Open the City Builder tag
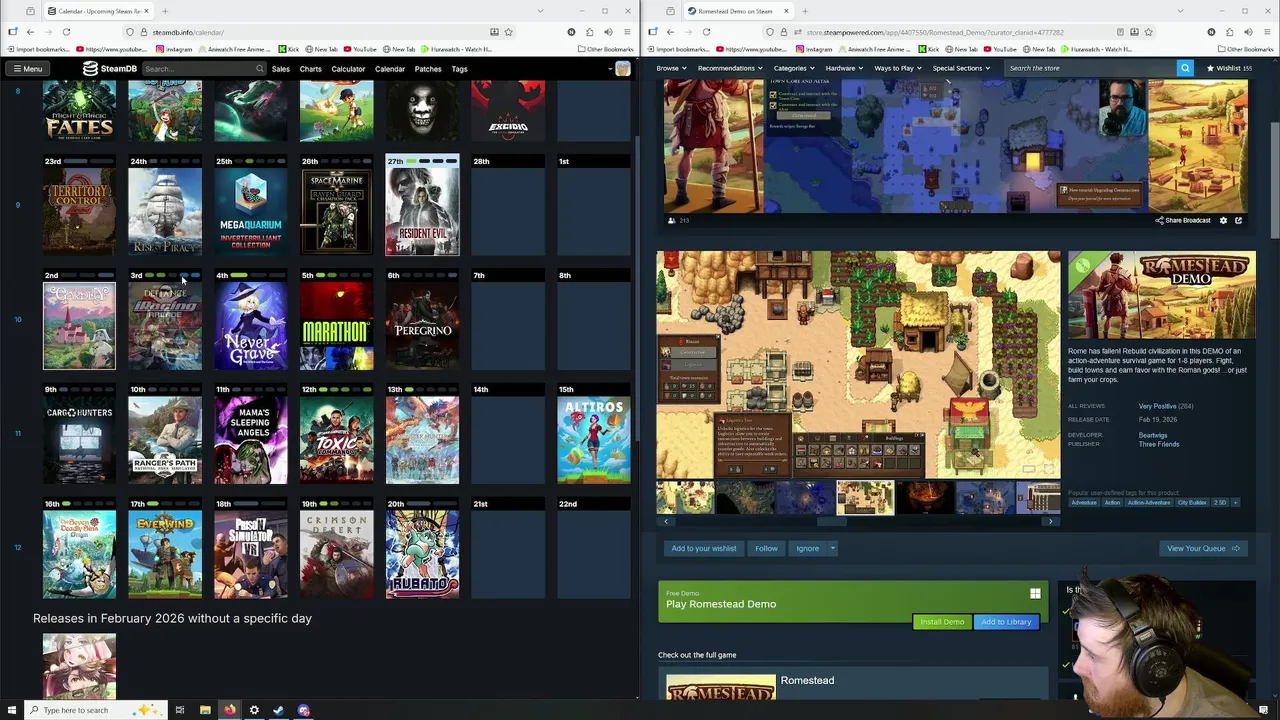This screenshot has height=720, width=1280. click(x=1192, y=503)
